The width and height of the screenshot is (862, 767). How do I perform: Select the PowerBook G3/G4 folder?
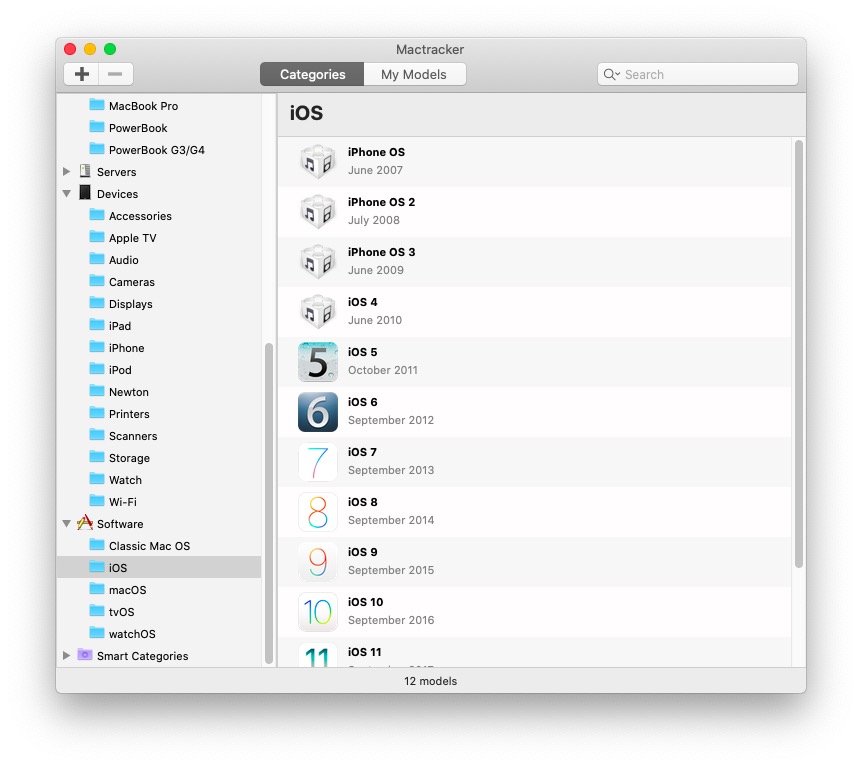click(x=158, y=150)
